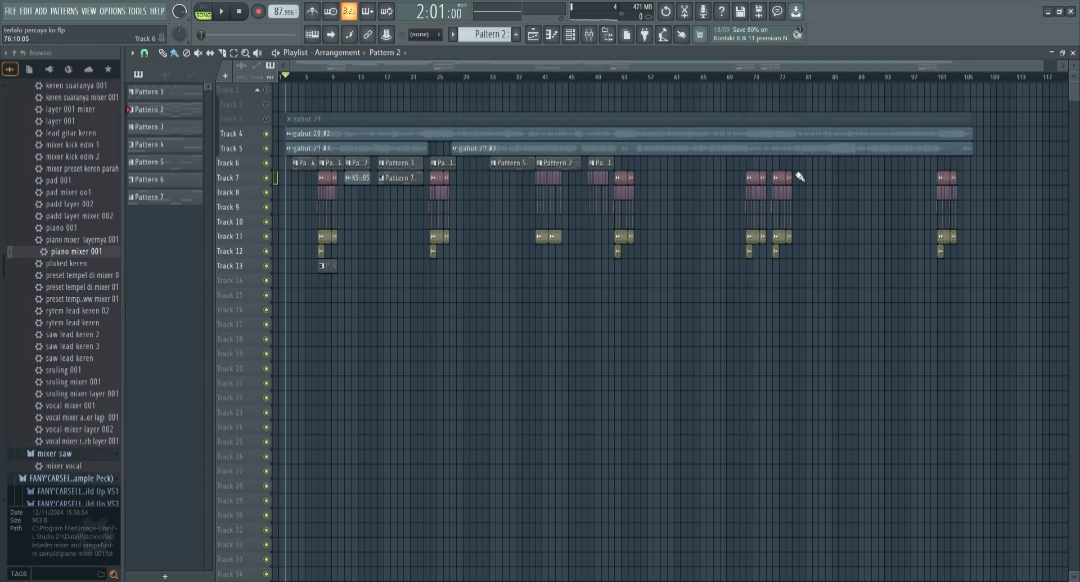Open the PATTERNS menu
The image size is (1080, 582).
click(x=64, y=11)
